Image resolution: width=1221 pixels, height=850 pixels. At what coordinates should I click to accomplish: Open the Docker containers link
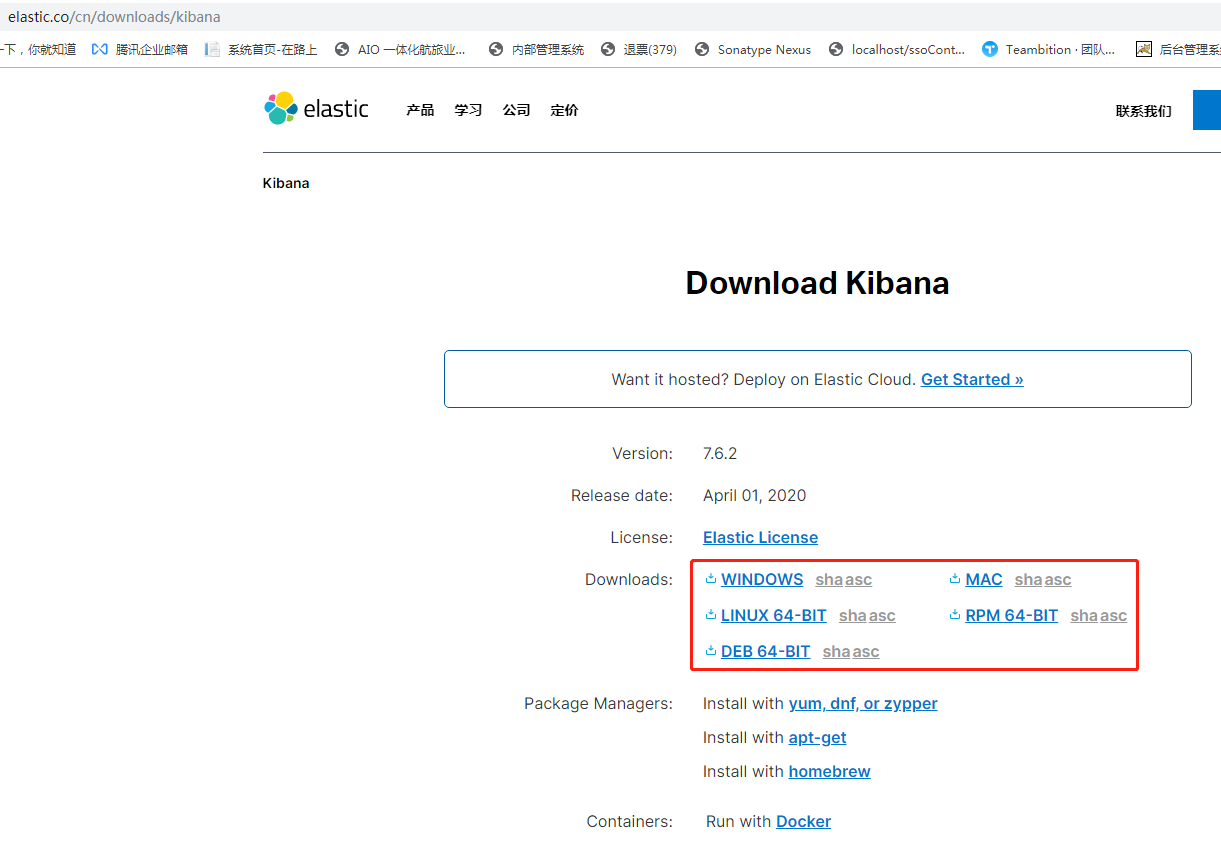(803, 821)
